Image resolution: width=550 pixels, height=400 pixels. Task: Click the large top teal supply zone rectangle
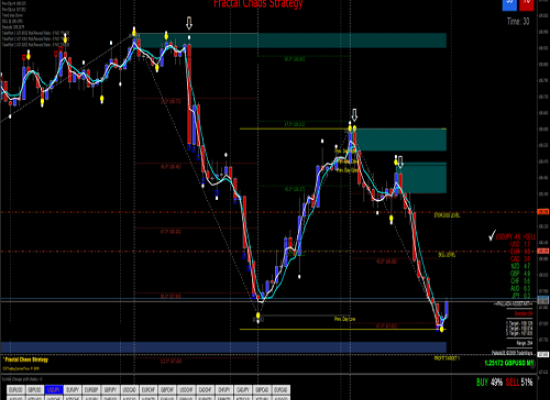pos(292,40)
